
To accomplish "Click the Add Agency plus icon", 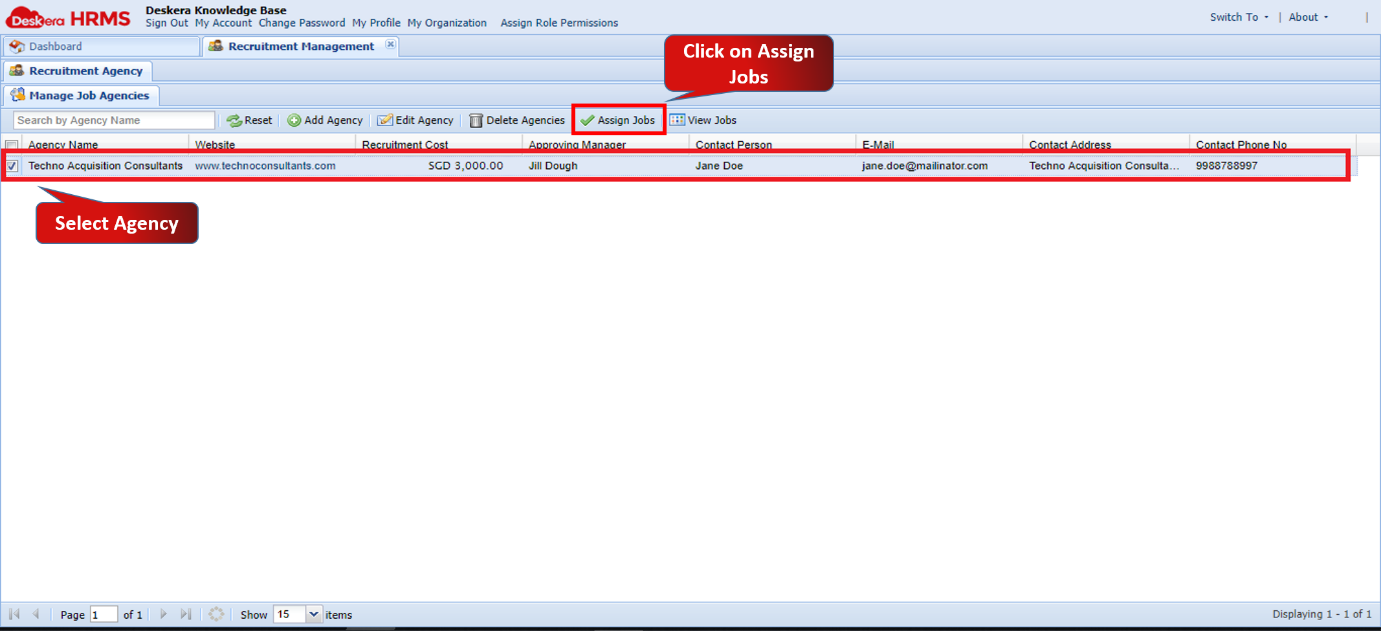I will pos(294,120).
